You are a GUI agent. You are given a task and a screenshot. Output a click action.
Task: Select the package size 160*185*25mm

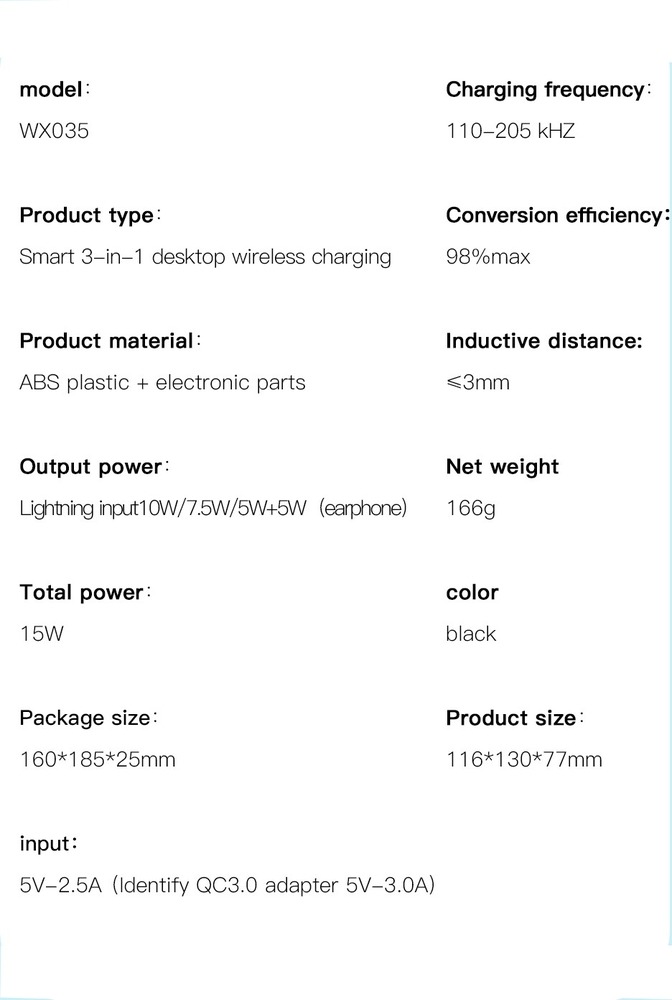point(97,759)
